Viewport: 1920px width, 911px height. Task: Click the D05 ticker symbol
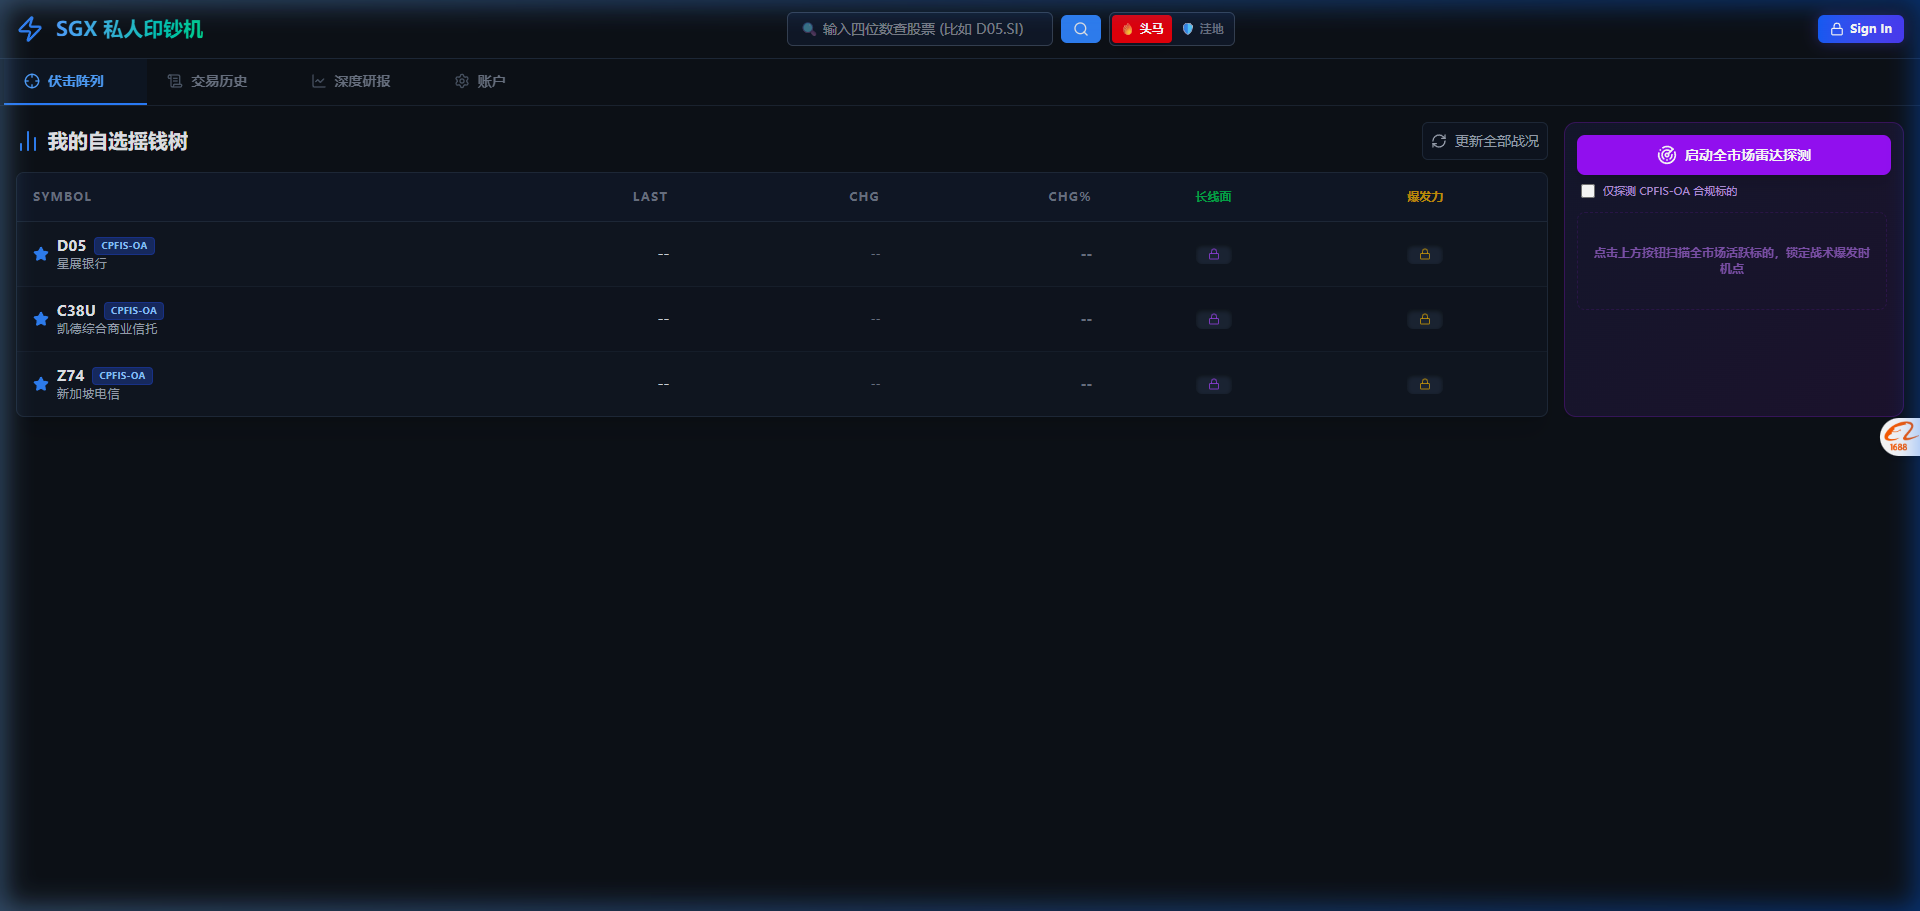point(71,246)
